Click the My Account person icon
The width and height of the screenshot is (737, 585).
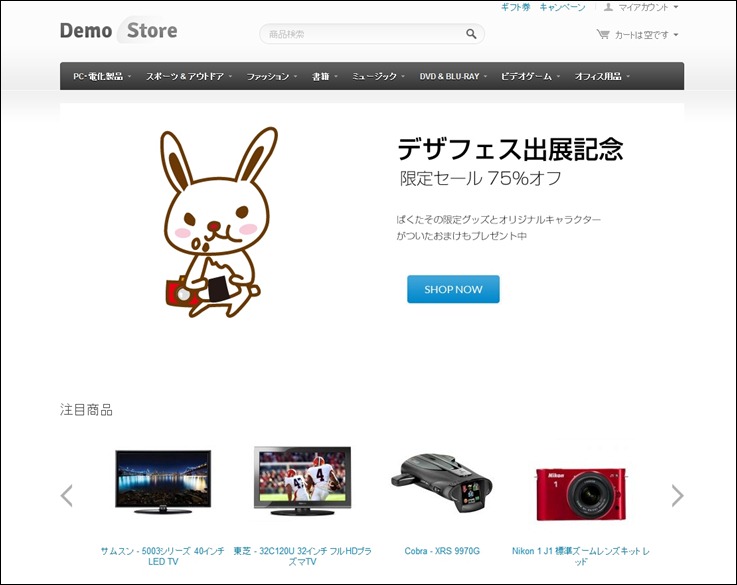(x=608, y=7)
